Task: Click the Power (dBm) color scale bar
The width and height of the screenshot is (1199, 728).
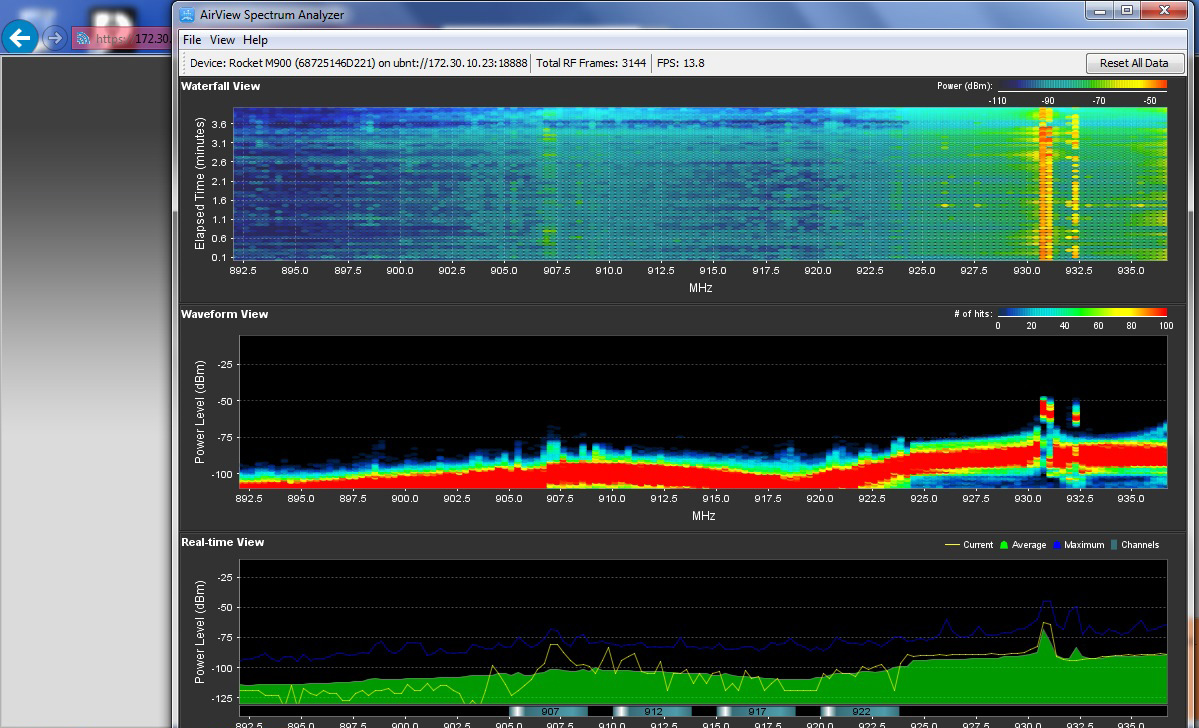Action: (x=1082, y=86)
